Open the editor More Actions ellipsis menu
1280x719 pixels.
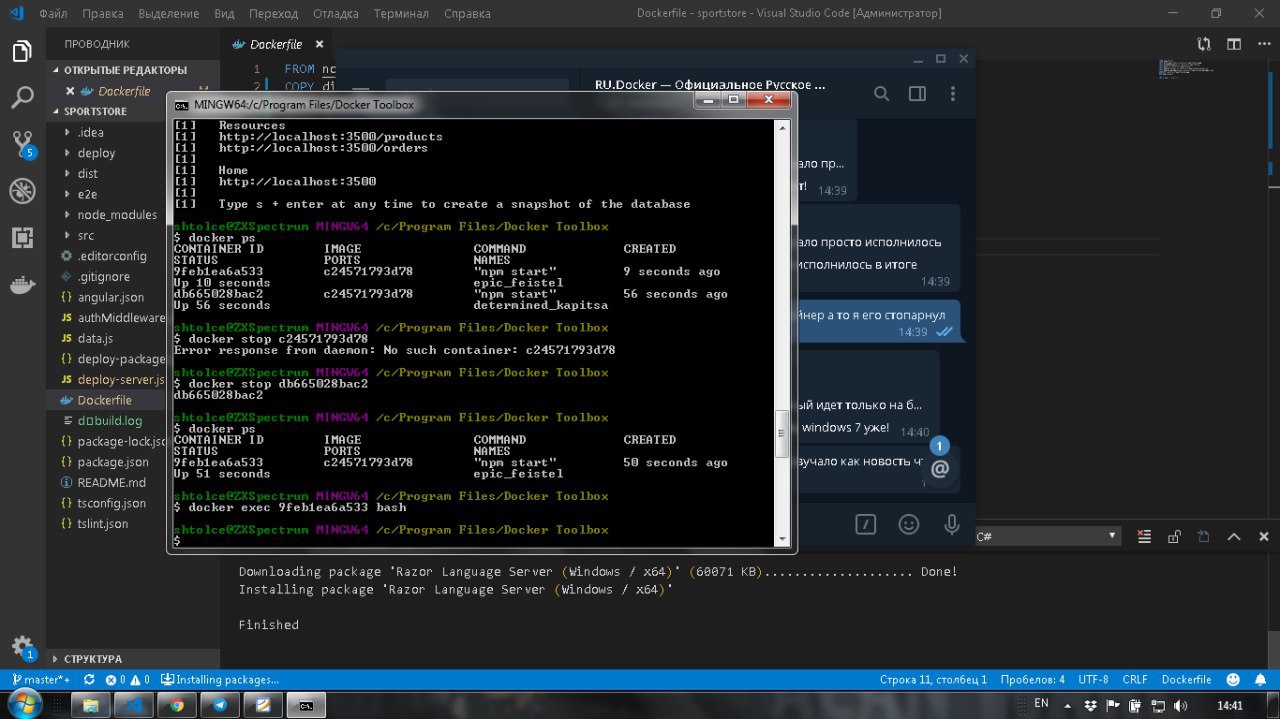tap(1263, 44)
